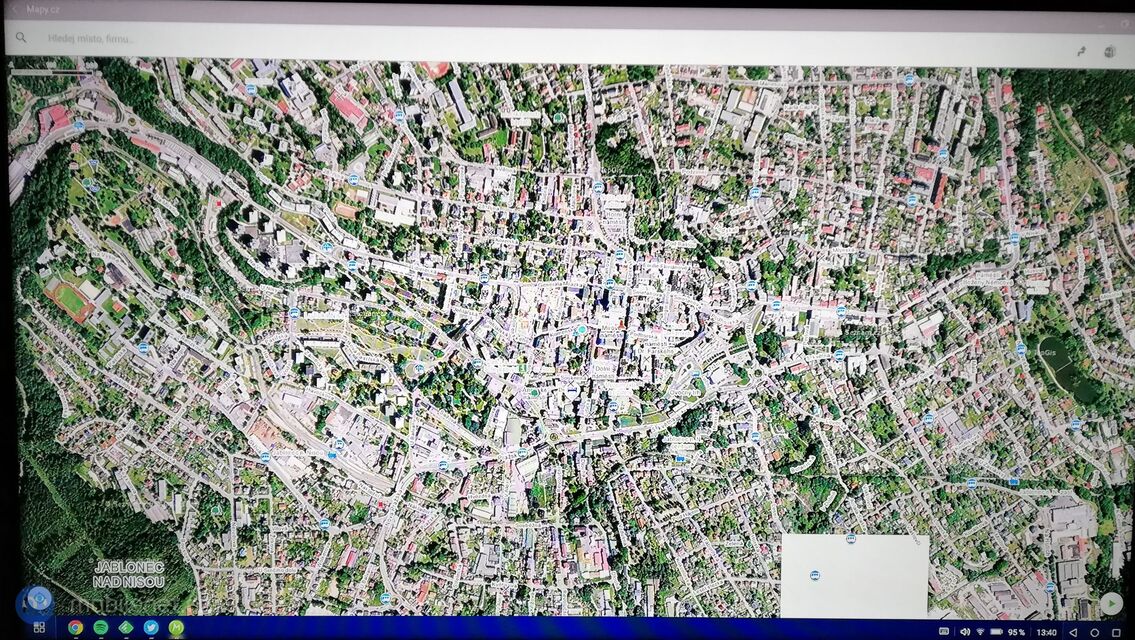Open the app launcher grid in taskbar
1135x640 pixels.
(x=39, y=628)
